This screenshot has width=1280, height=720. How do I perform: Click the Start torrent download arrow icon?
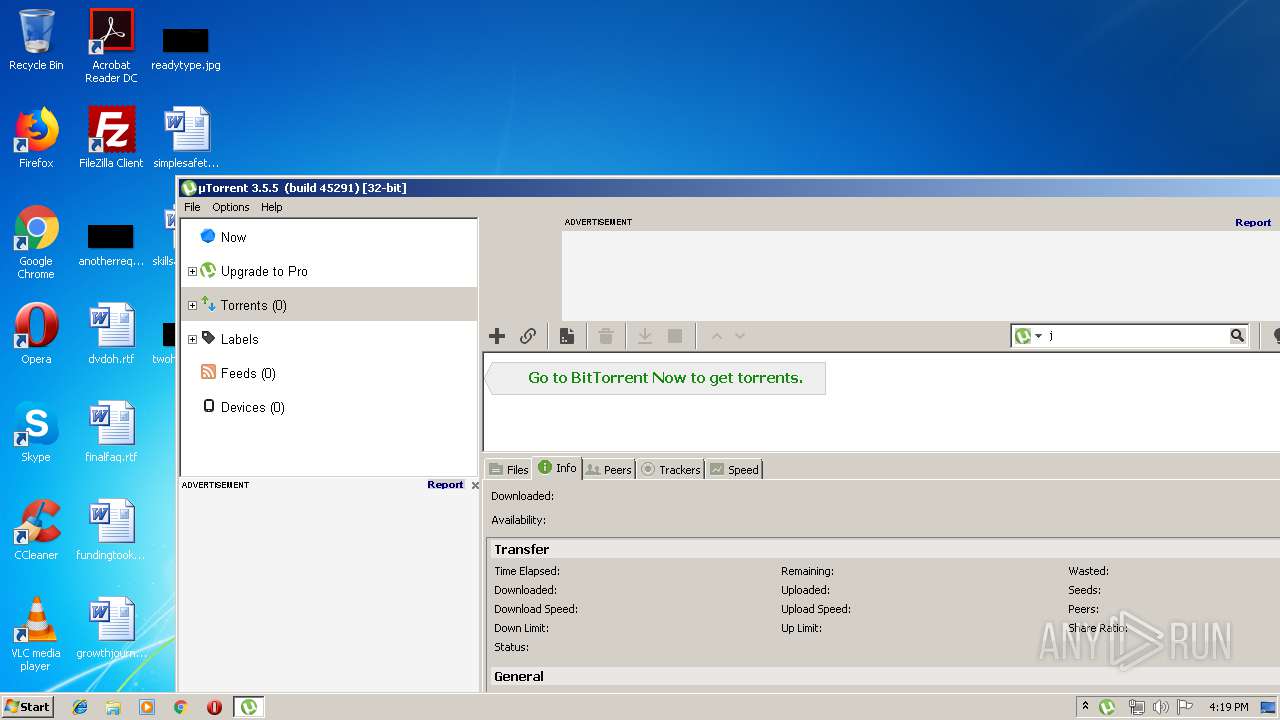click(645, 336)
